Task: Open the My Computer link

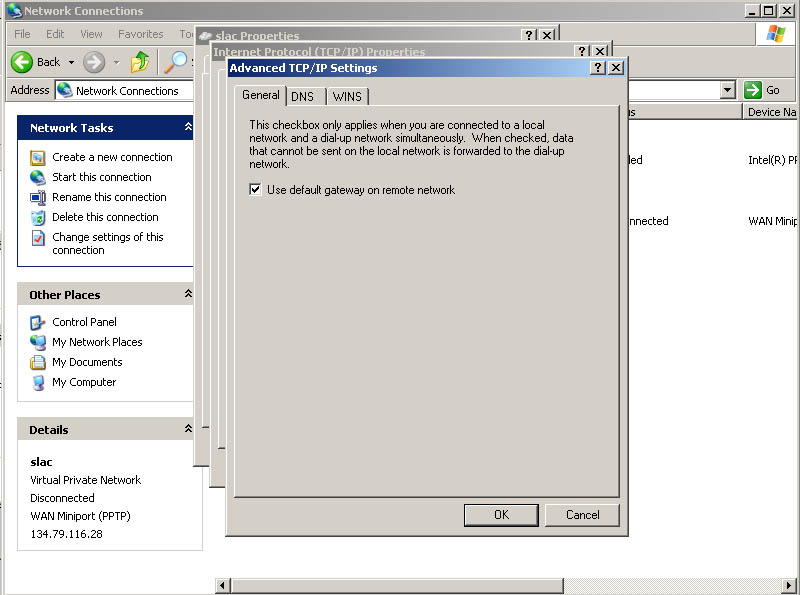Action: pyautogui.click(x=84, y=382)
